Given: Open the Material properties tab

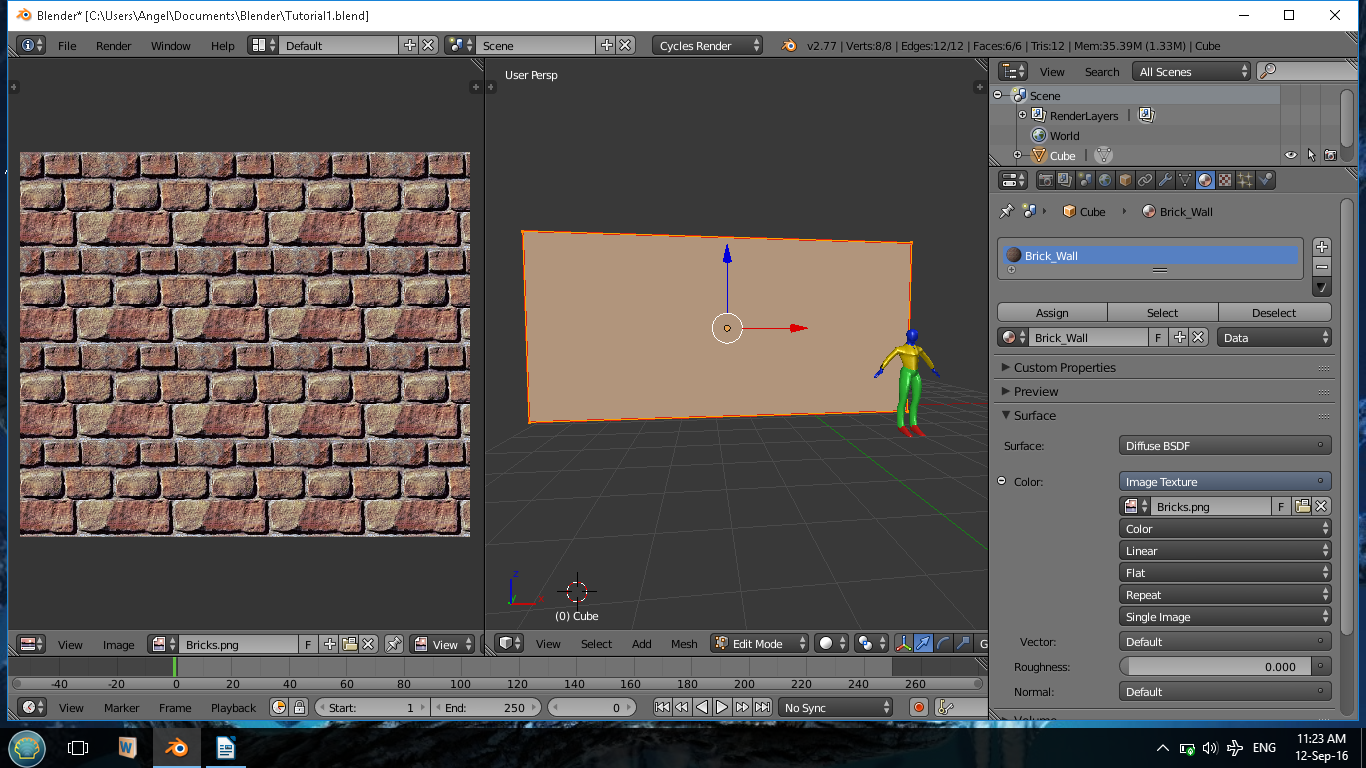Looking at the screenshot, I should pyautogui.click(x=1205, y=180).
